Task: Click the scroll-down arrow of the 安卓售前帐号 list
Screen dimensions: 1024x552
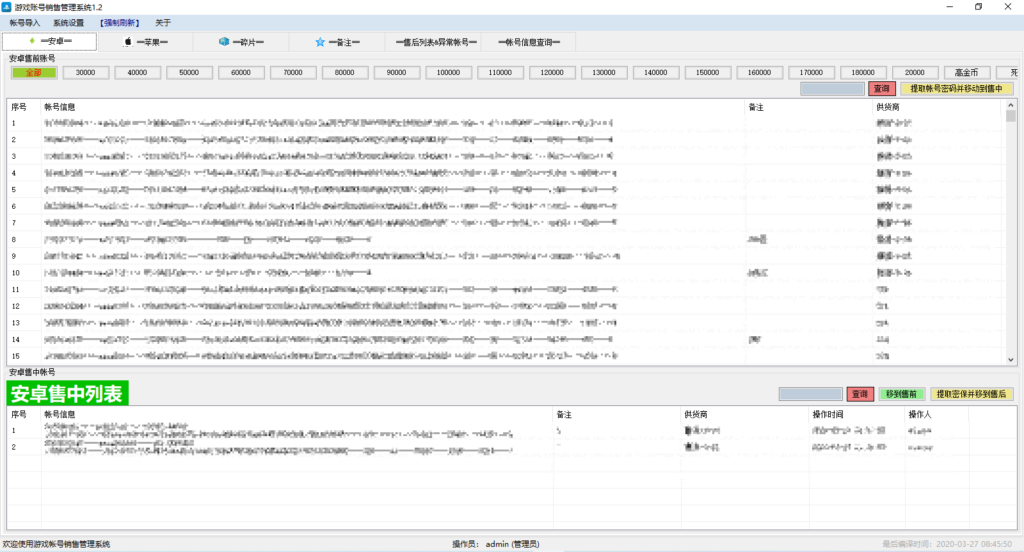Action: pyautogui.click(x=1010, y=359)
